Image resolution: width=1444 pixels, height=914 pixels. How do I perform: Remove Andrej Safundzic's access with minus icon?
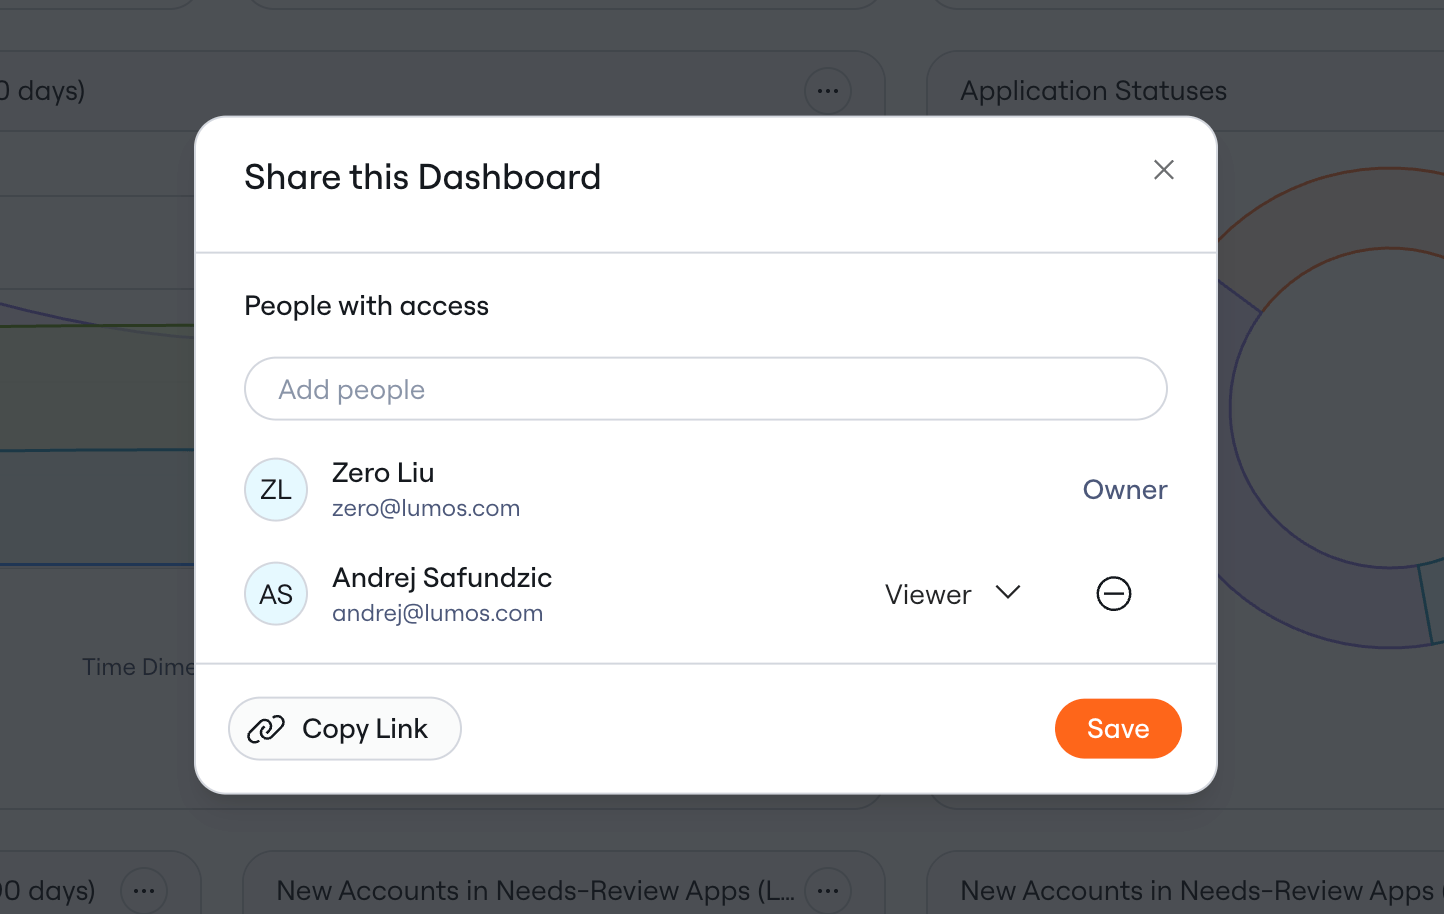click(1113, 594)
